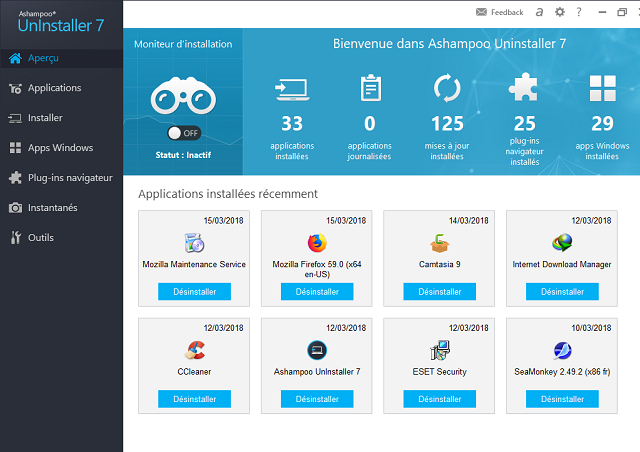Click the logged applications clipboard icon

coord(371,88)
